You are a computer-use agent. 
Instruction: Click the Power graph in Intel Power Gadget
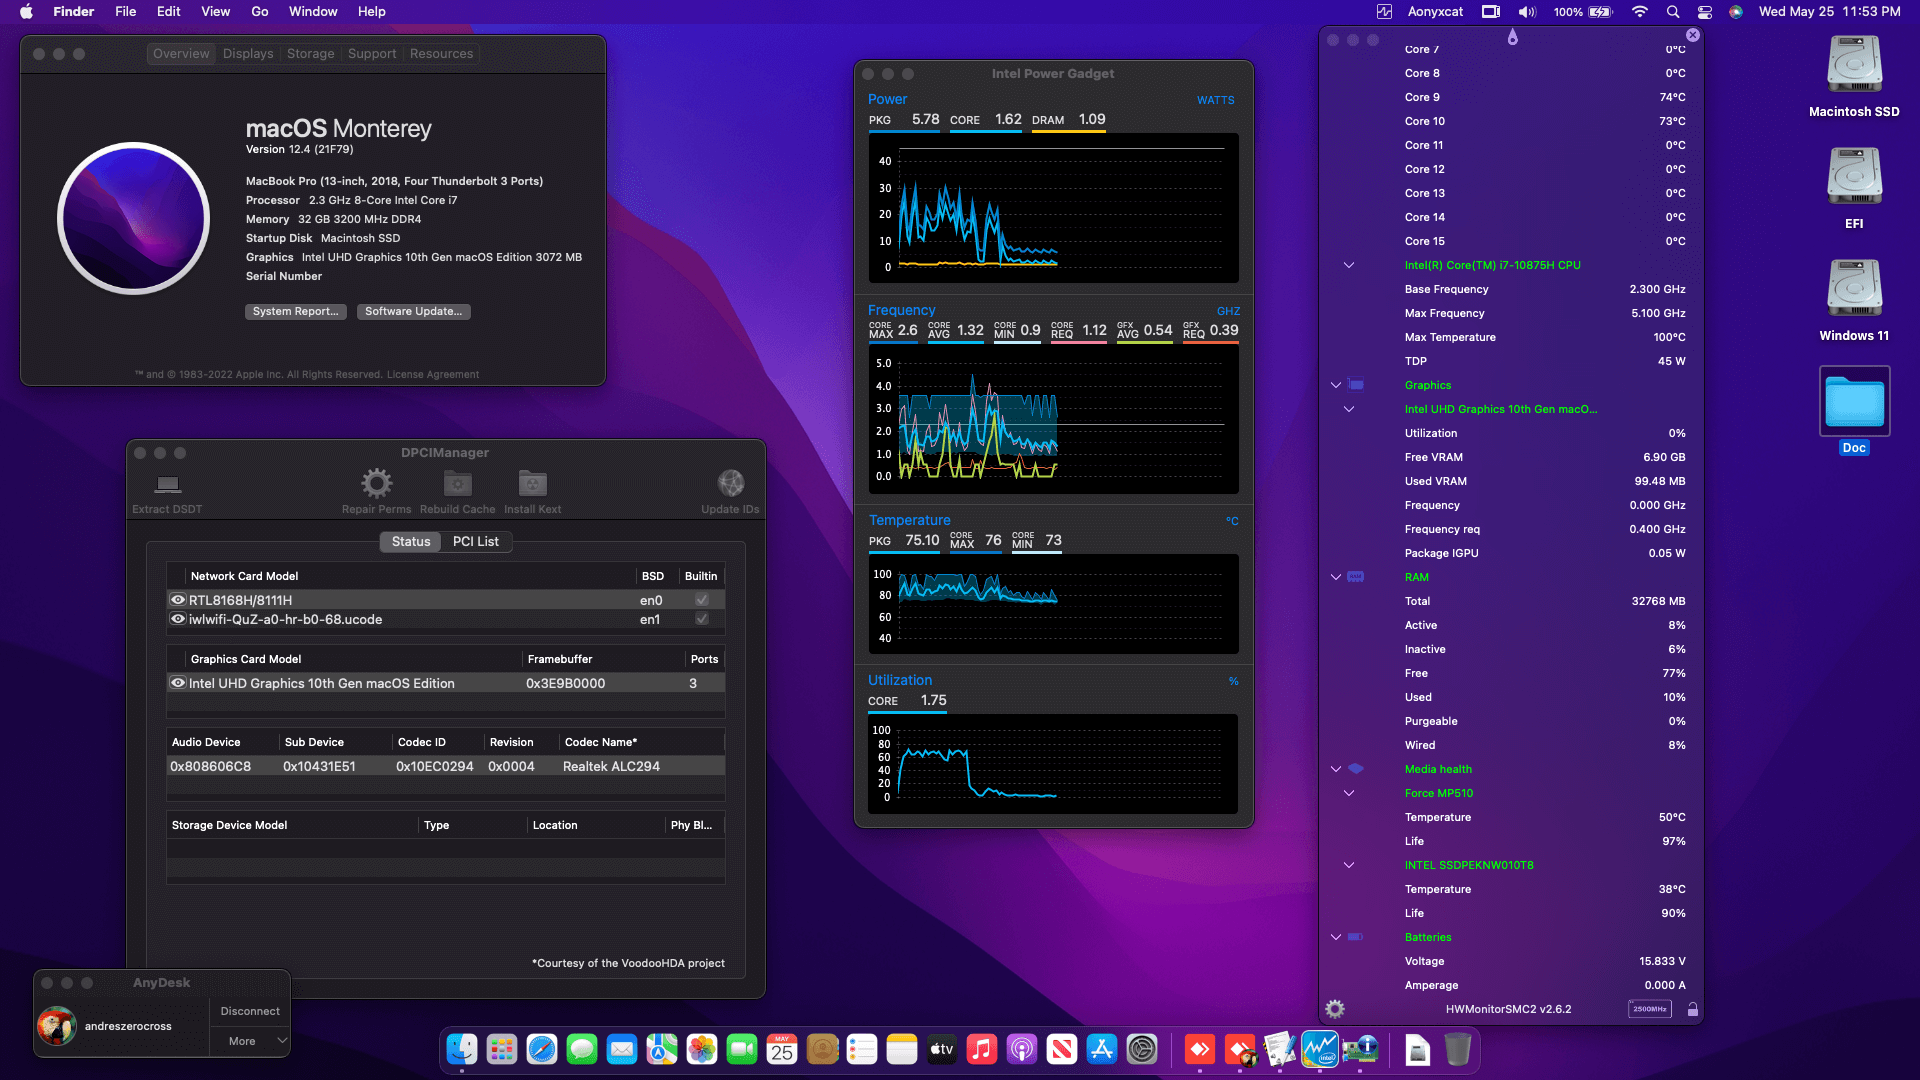coord(1053,208)
